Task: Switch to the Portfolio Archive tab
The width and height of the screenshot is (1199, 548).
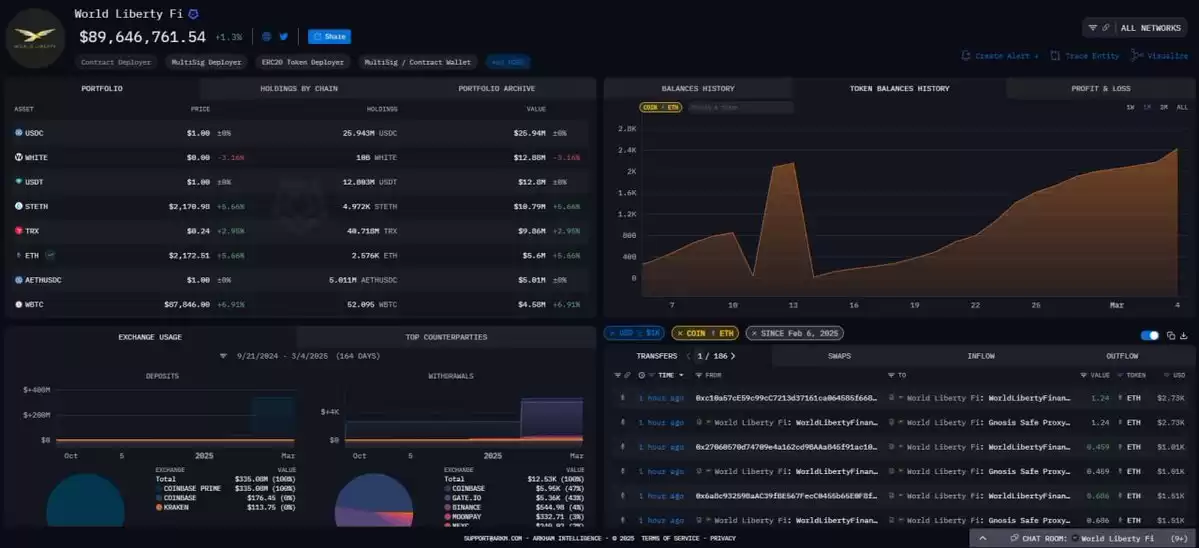Action: [496, 89]
